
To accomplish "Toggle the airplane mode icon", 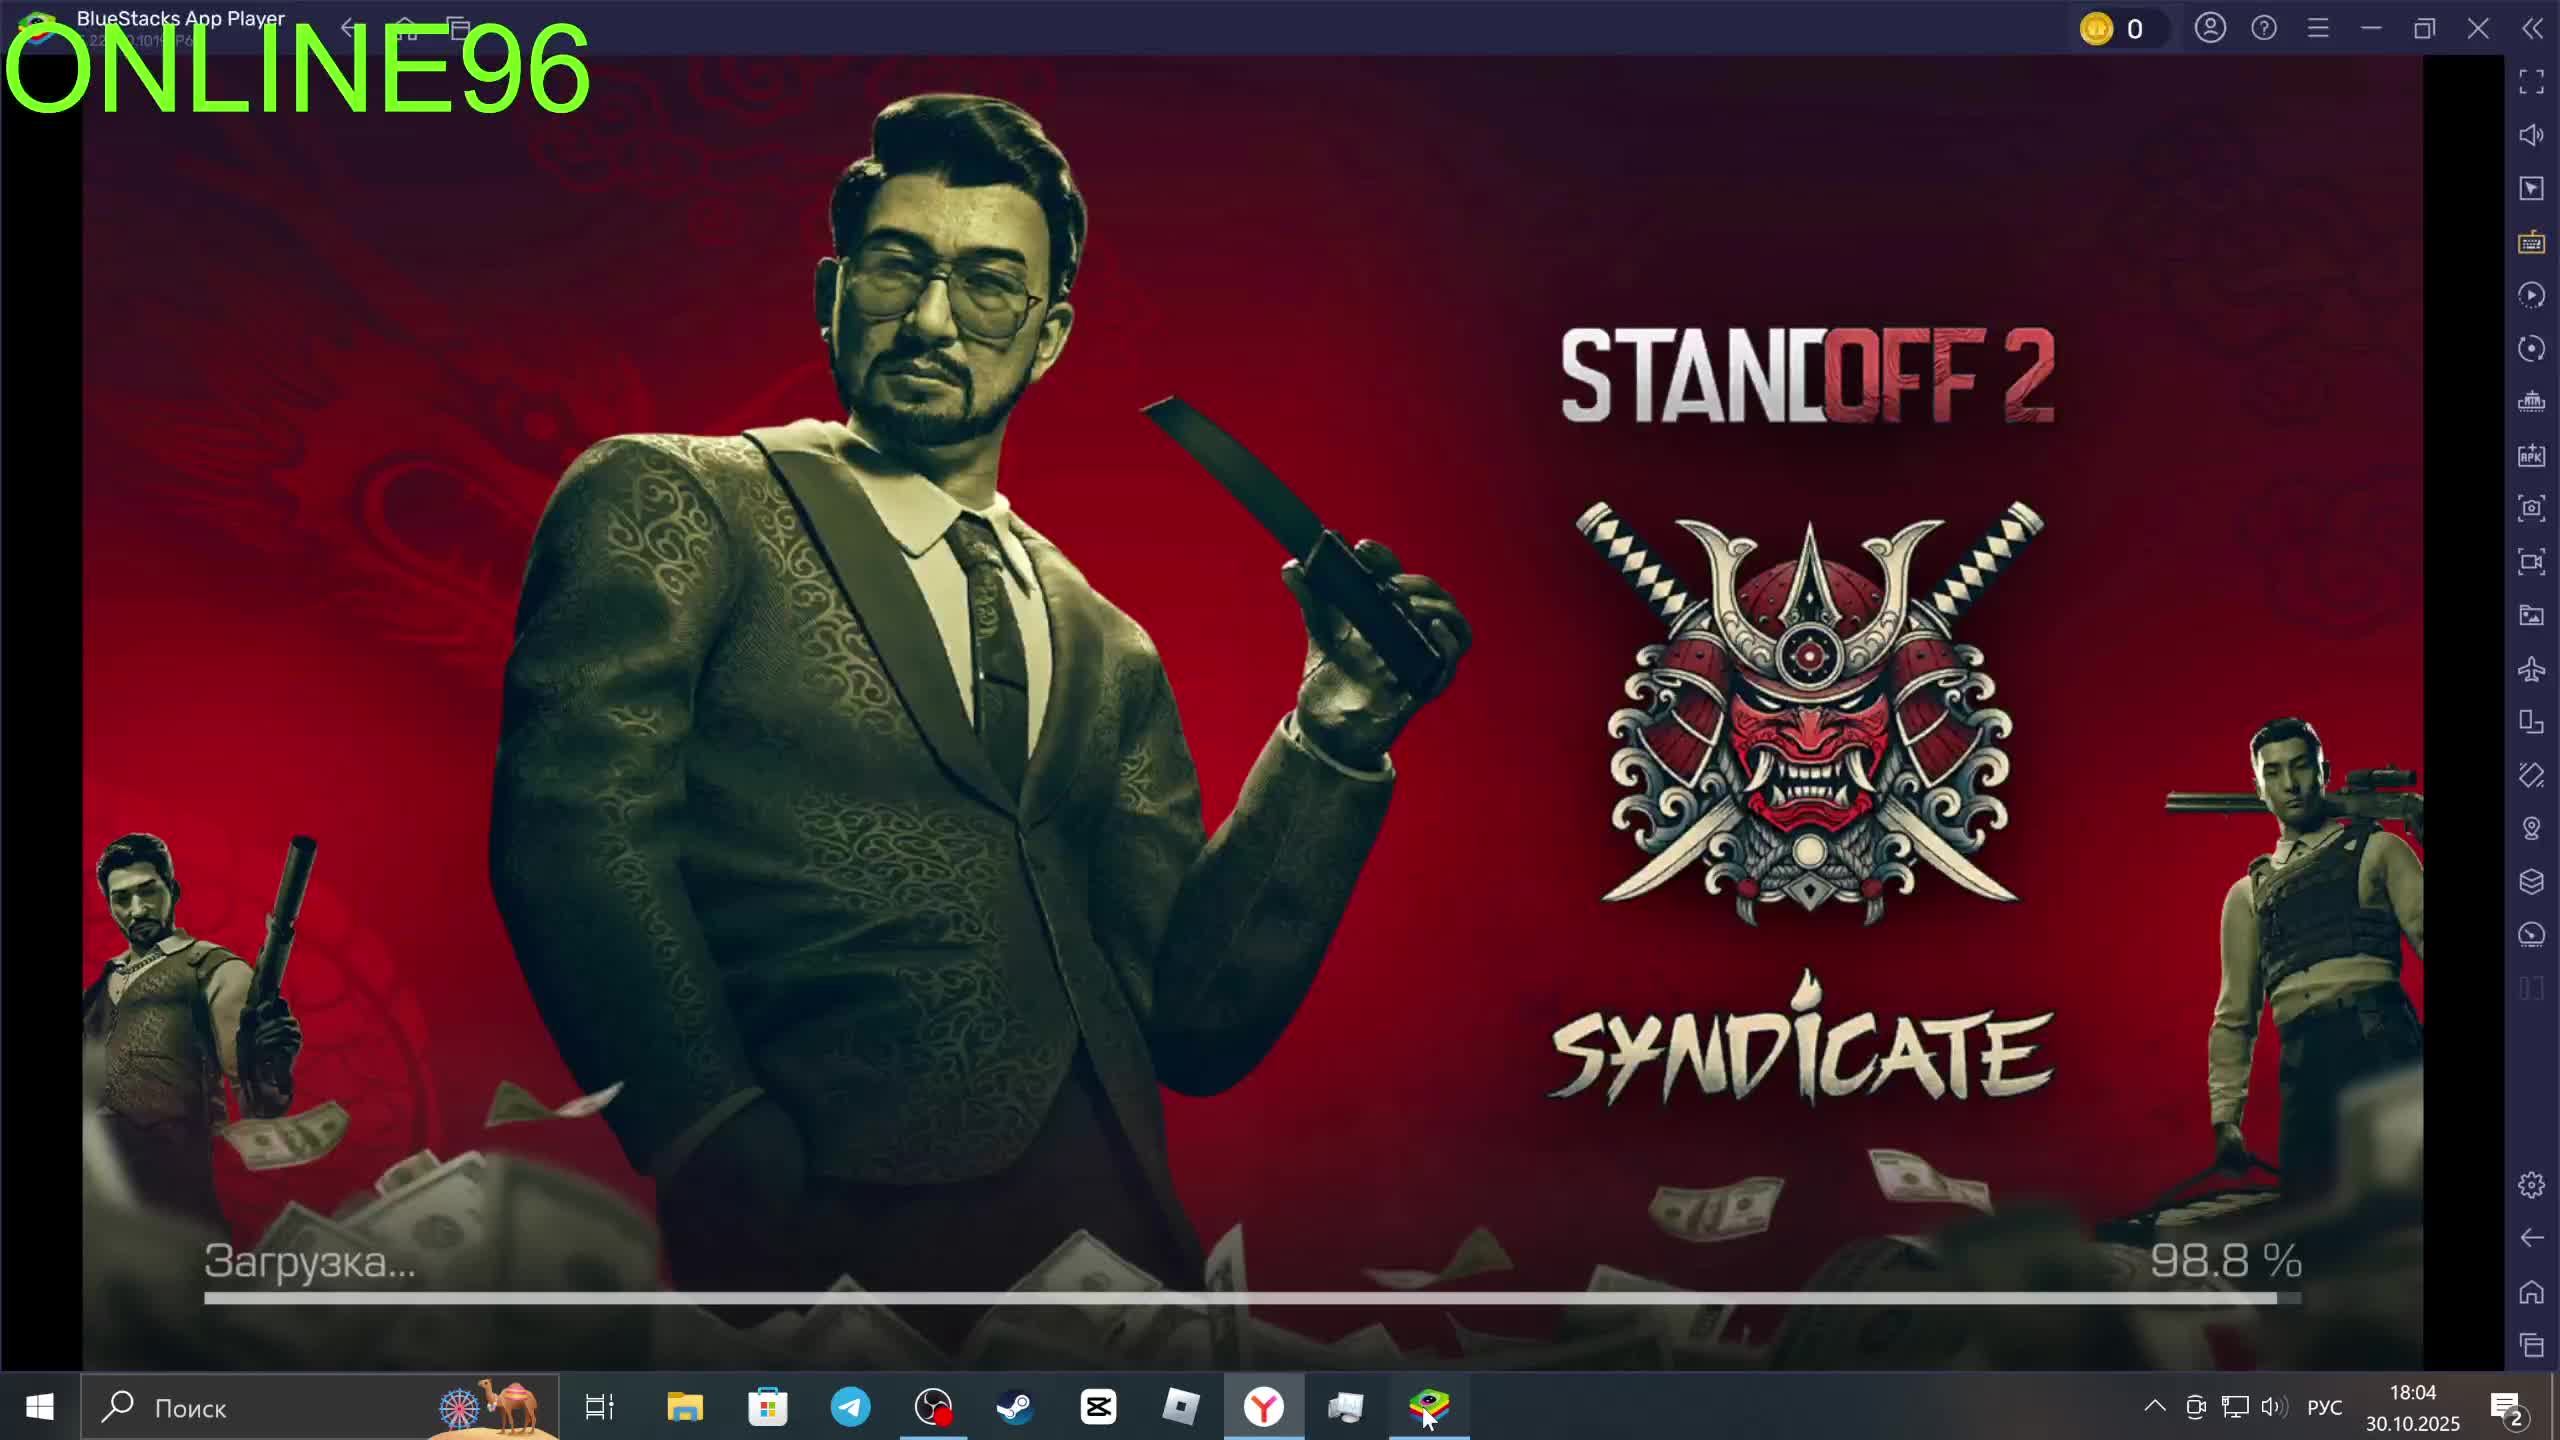I will [x=2531, y=669].
